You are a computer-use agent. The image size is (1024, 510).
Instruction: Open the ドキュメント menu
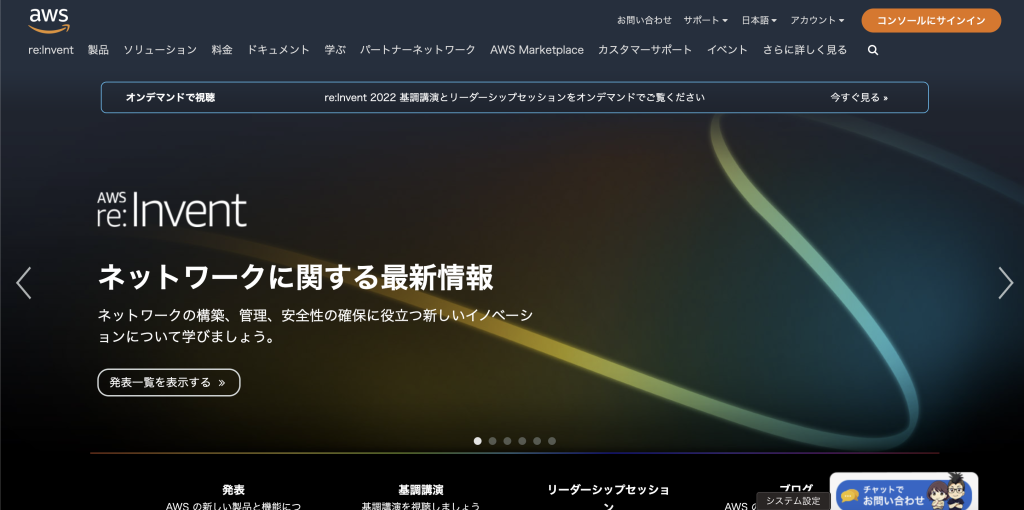pyautogui.click(x=278, y=50)
